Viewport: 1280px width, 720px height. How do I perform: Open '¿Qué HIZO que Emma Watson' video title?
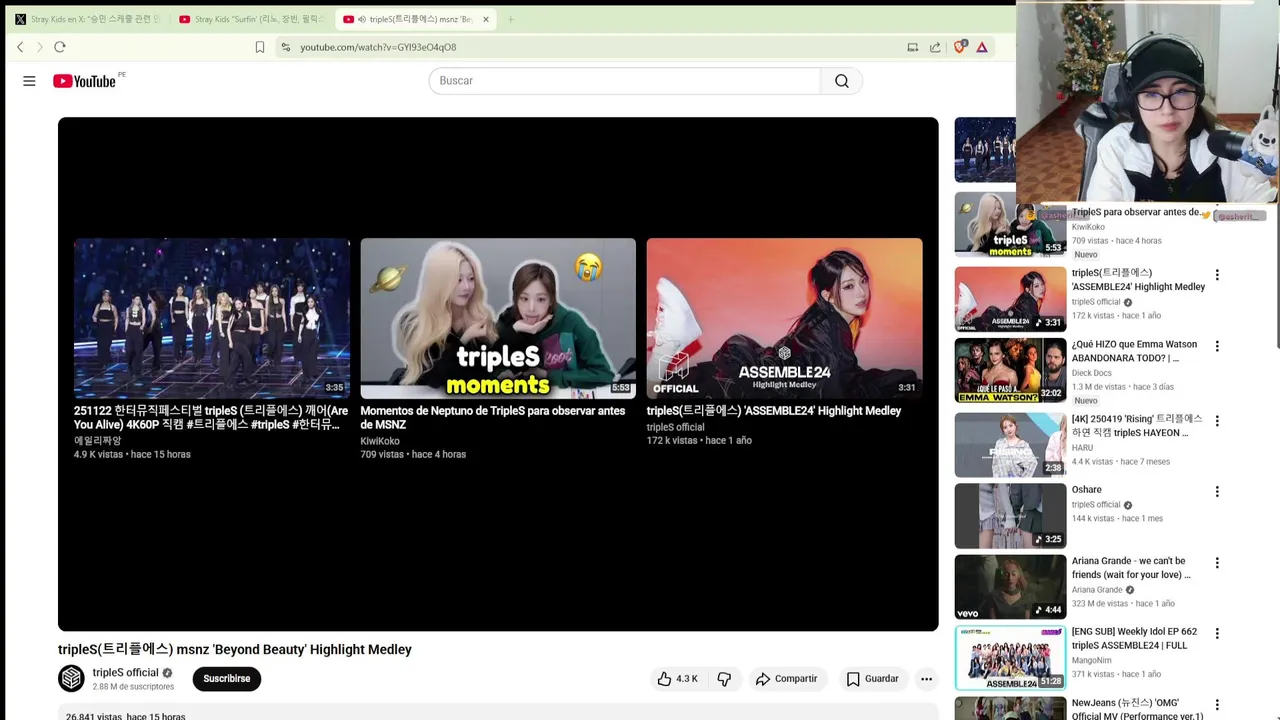coord(1134,351)
